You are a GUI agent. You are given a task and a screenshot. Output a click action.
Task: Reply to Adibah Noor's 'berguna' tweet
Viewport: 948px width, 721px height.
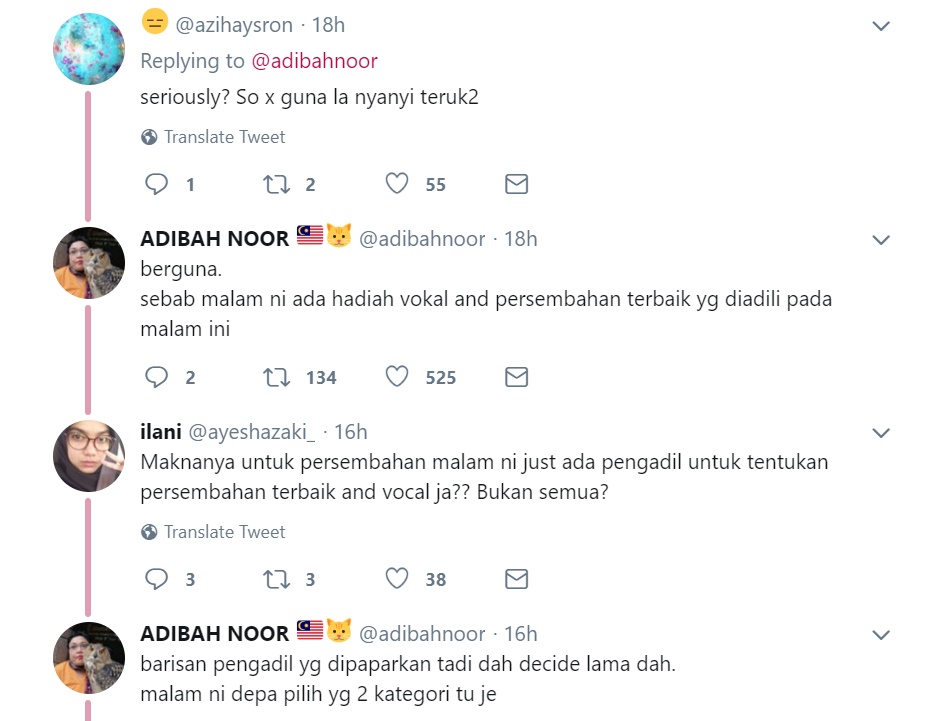click(157, 377)
